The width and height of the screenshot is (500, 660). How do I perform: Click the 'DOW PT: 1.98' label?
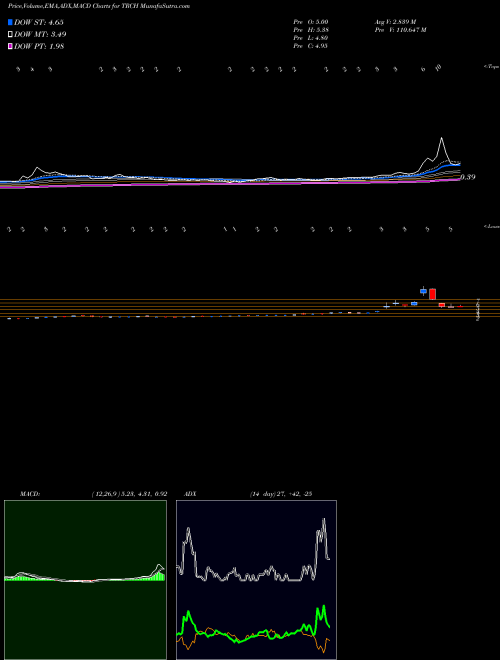point(39,46)
